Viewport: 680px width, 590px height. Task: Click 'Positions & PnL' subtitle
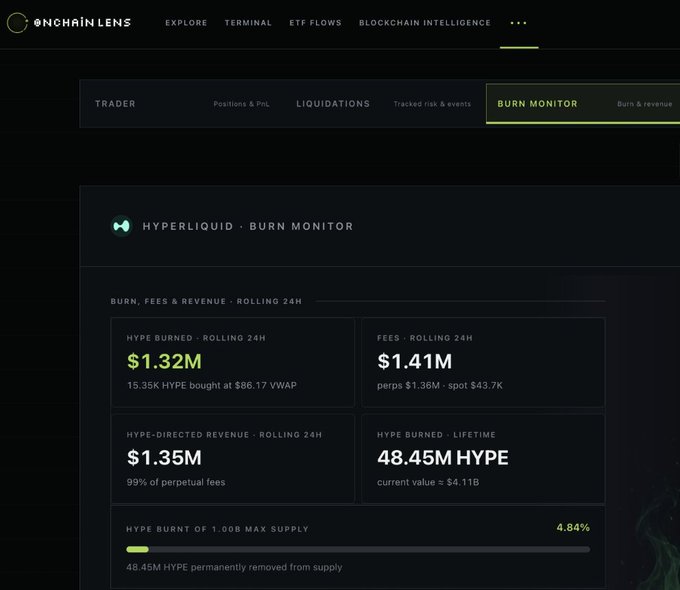(241, 104)
